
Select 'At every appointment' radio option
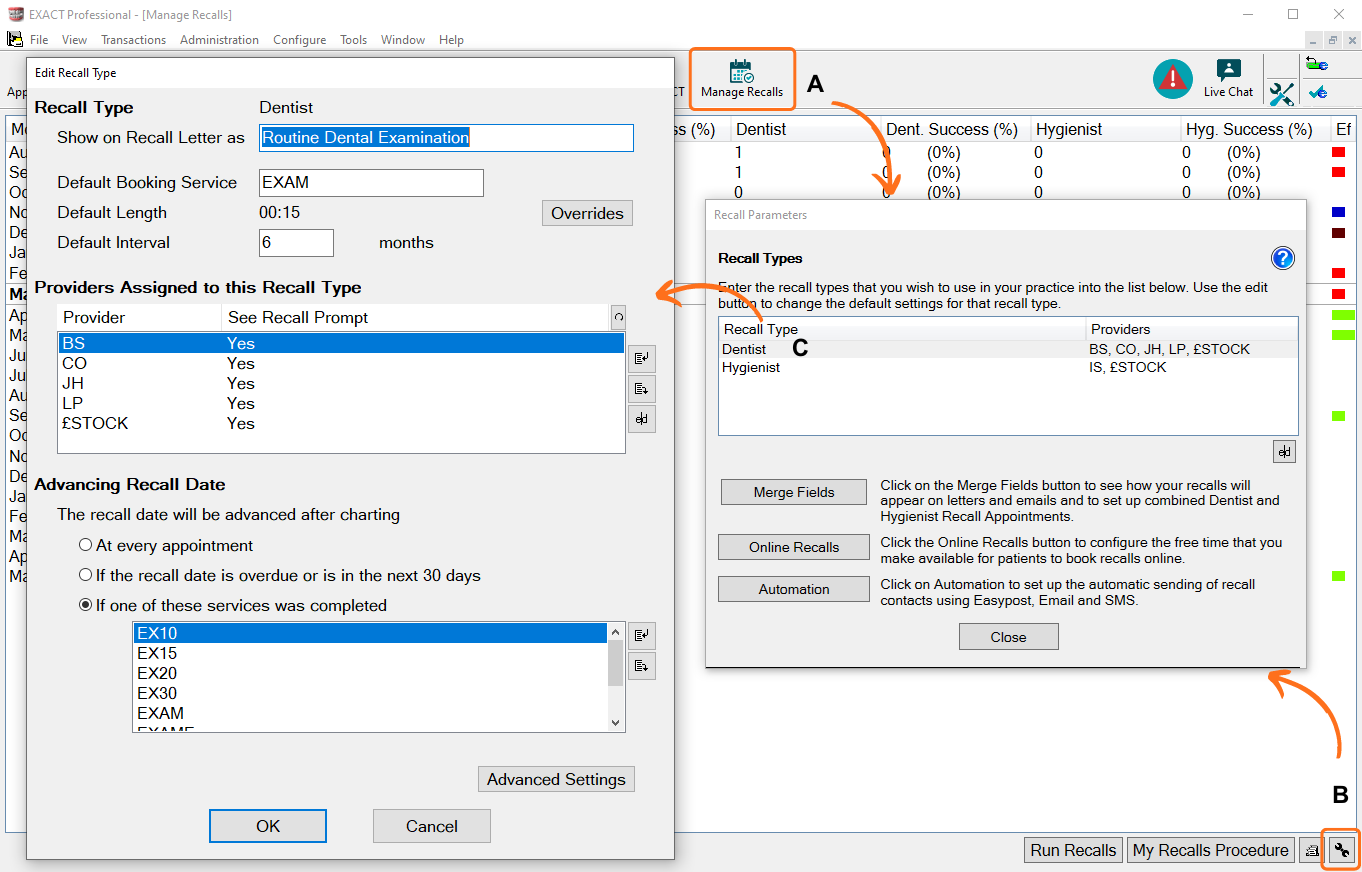[x=86, y=546]
